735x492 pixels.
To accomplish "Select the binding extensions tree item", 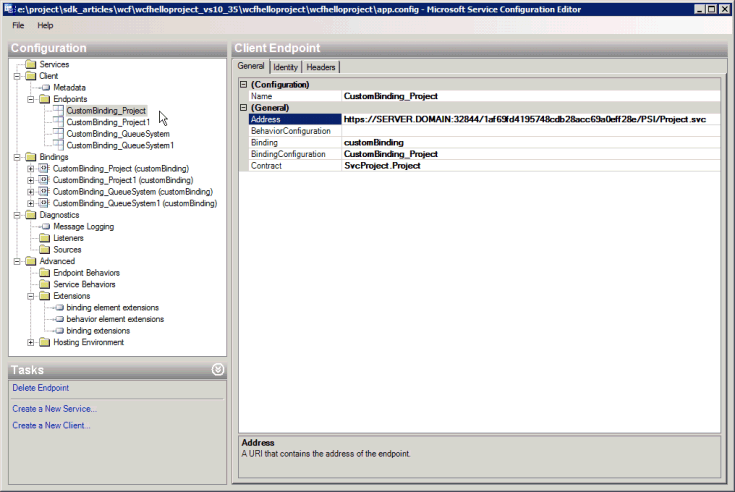I will pos(98,331).
